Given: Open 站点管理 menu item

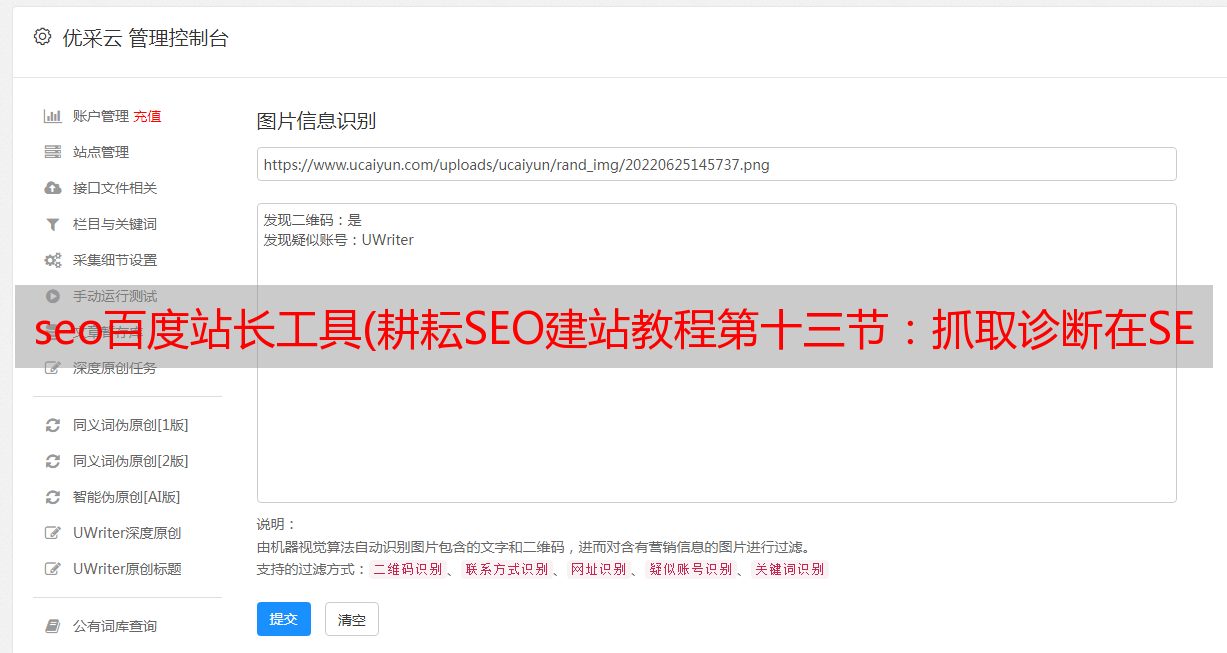Looking at the screenshot, I should point(101,152).
